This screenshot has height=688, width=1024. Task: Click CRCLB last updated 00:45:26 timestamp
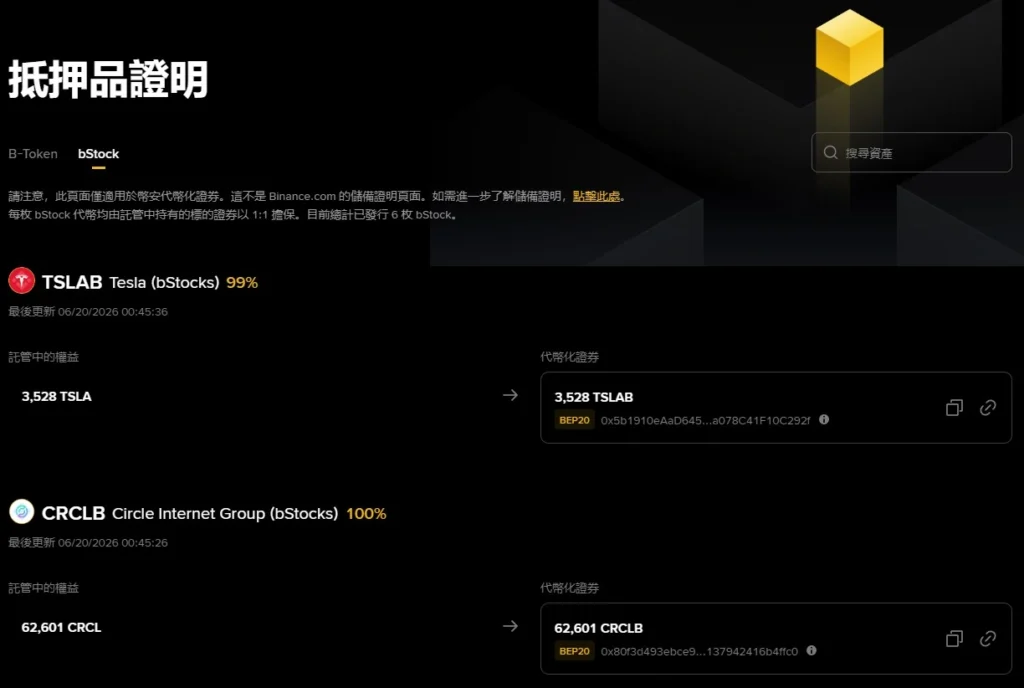[x=88, y=543]
